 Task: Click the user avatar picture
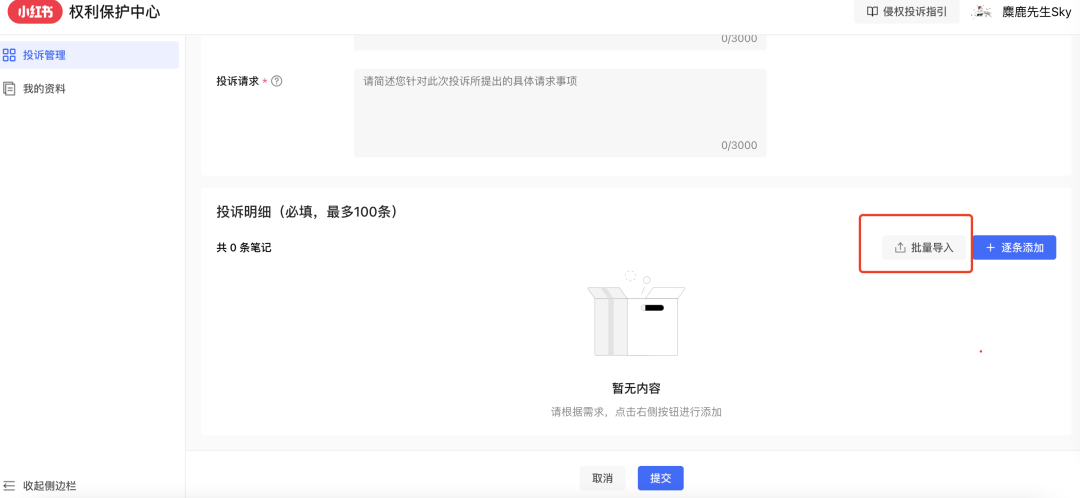(x=982, y=12)
